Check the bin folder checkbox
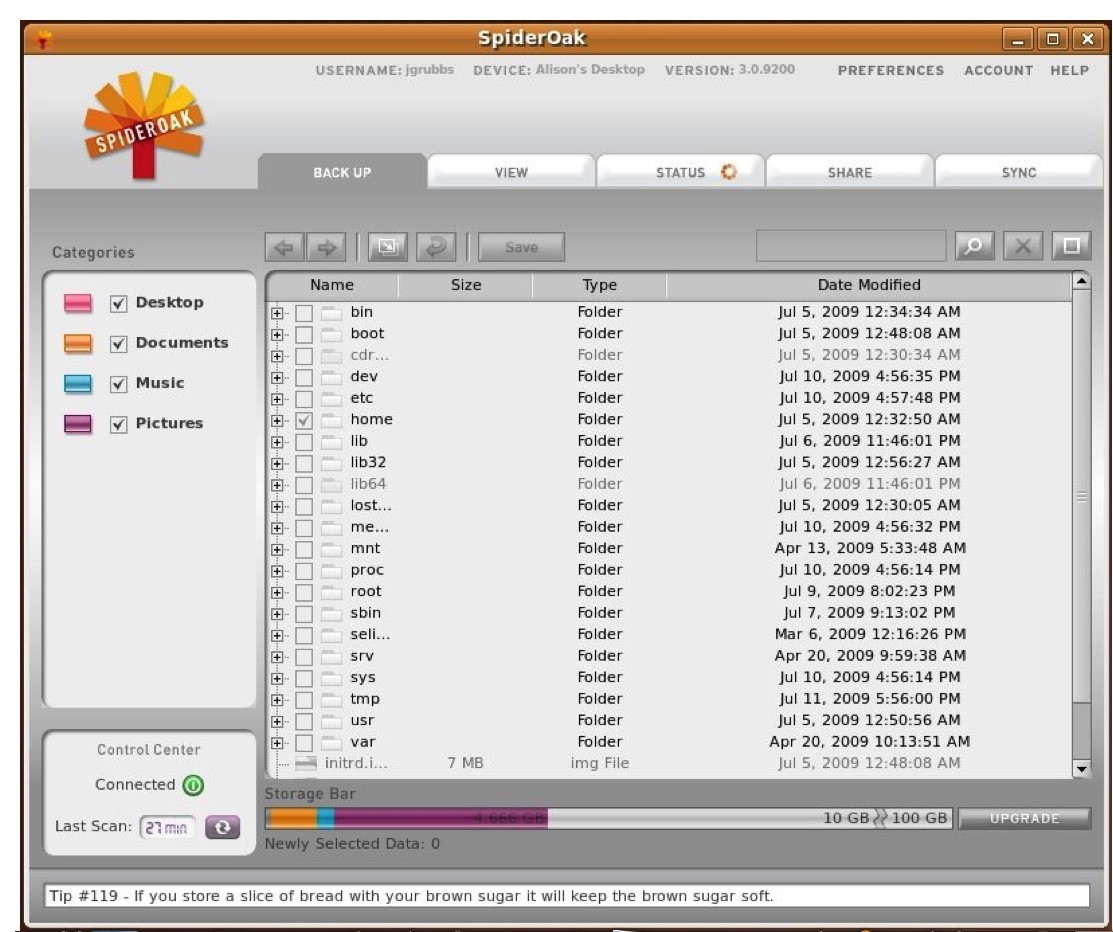This screenshot has height=932, width=1113. pos(304,313)
